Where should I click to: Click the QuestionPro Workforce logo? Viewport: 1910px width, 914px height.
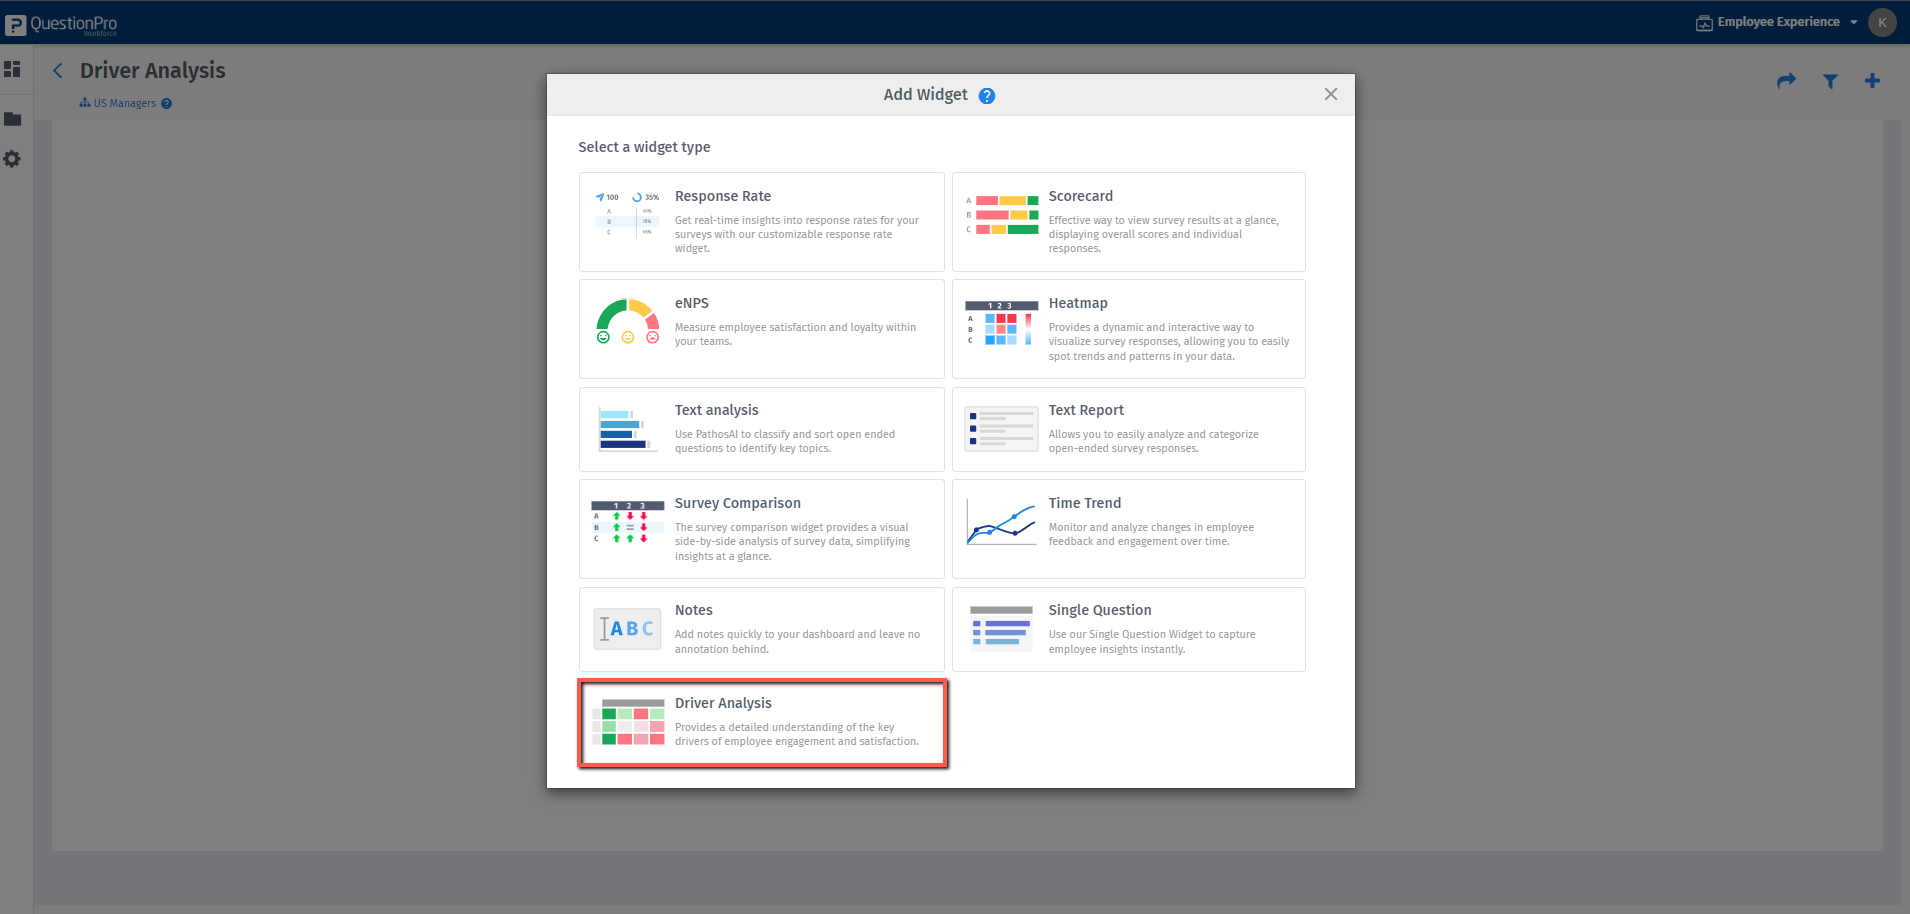62,22
